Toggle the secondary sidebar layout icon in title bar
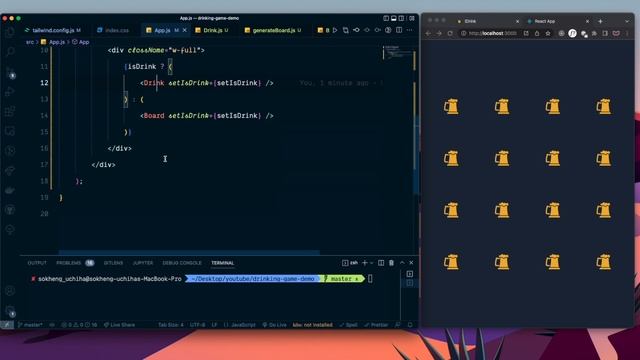The height and width of the screenshot is (360, 640). click(401, 18)
